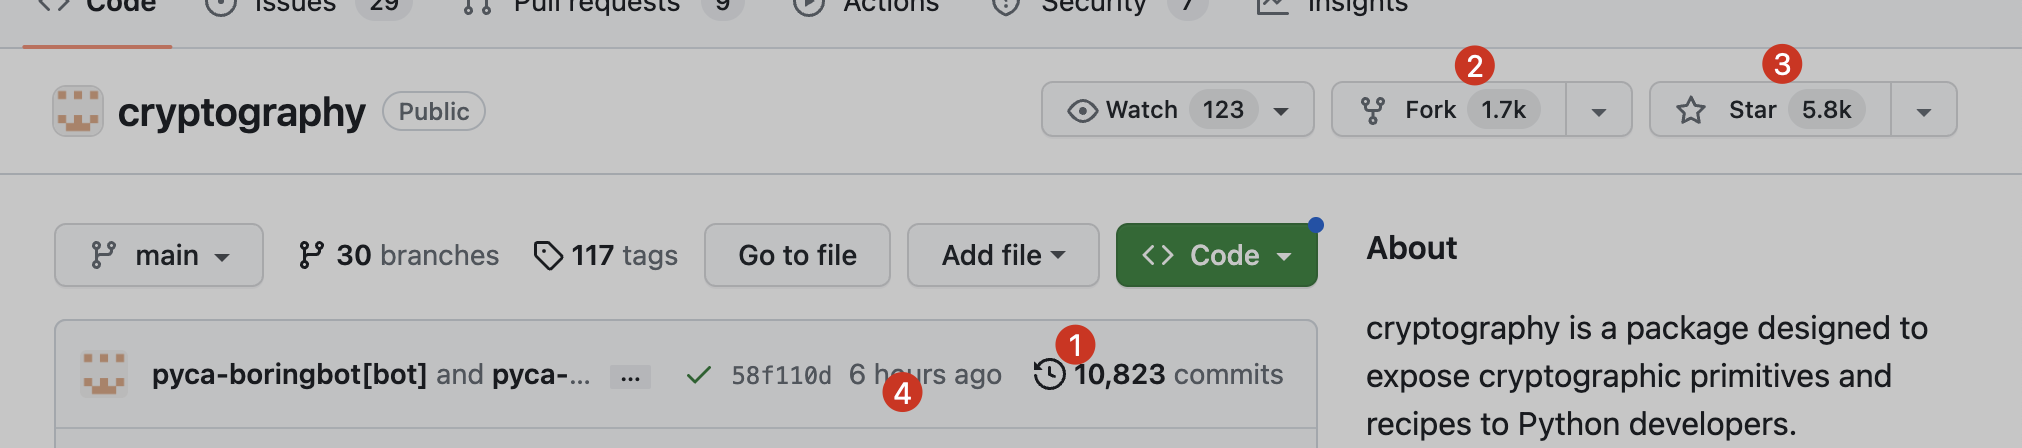Image resolution: width=2022 pixels, height=448 pixels.
Task: Click the branch icon beside 30 branches
Action: [311, 256]
